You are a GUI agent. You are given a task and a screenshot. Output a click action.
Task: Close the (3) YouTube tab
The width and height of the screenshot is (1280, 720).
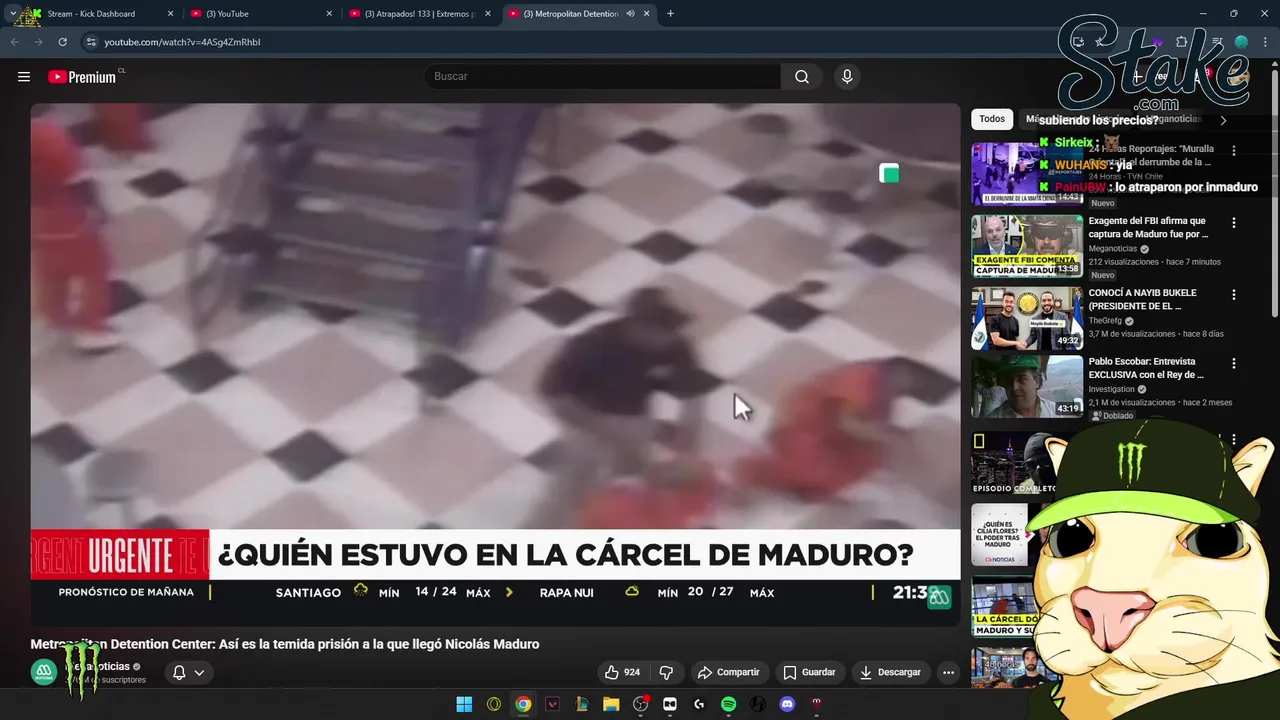click(329, 14)
